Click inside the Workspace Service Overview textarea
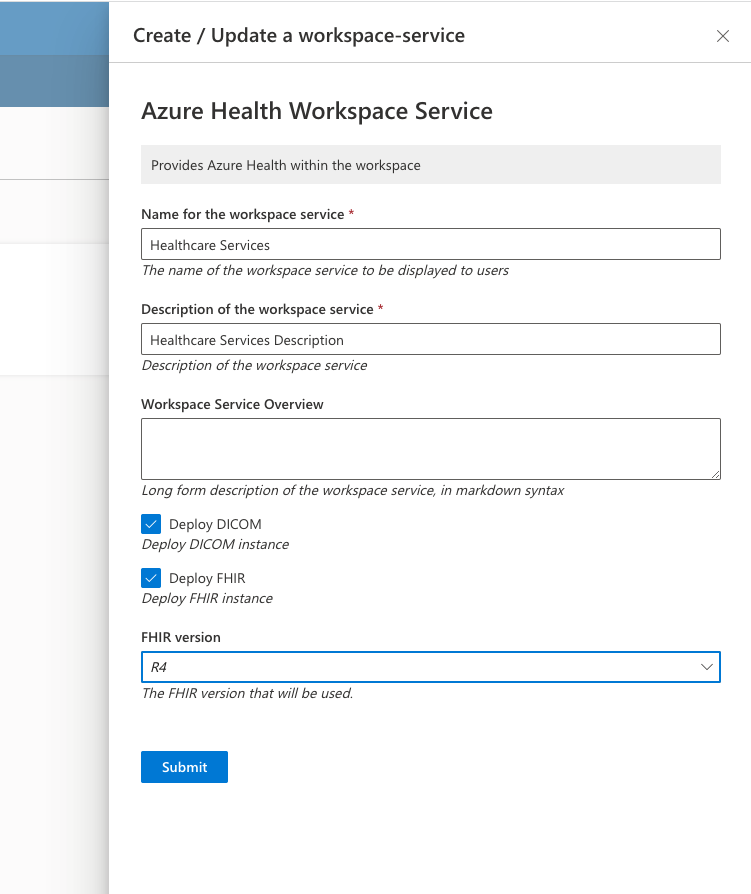 tap(430, 448)
